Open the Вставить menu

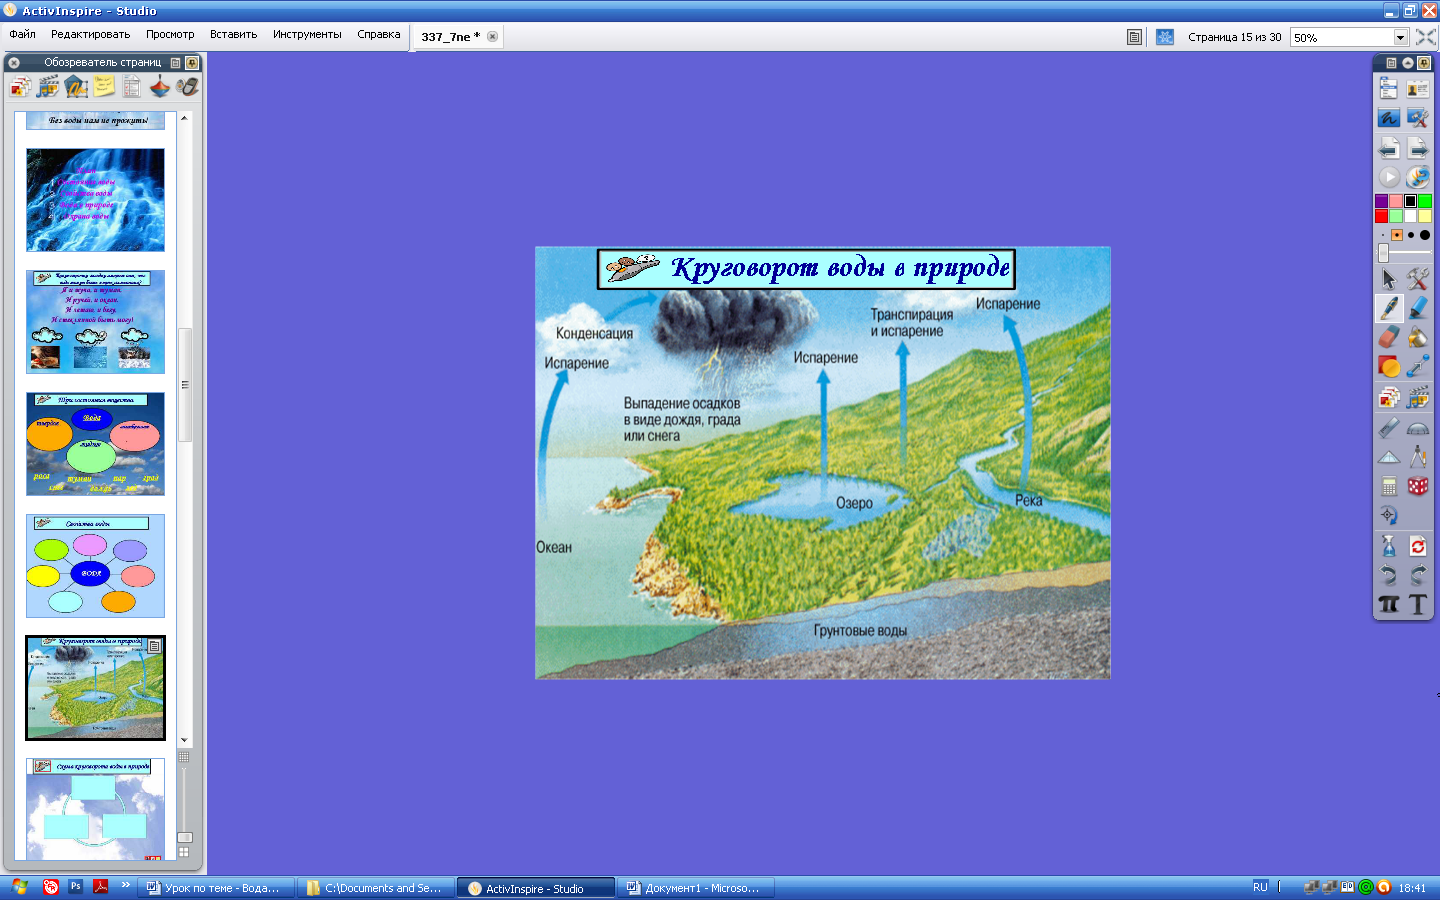pos(233,34)
